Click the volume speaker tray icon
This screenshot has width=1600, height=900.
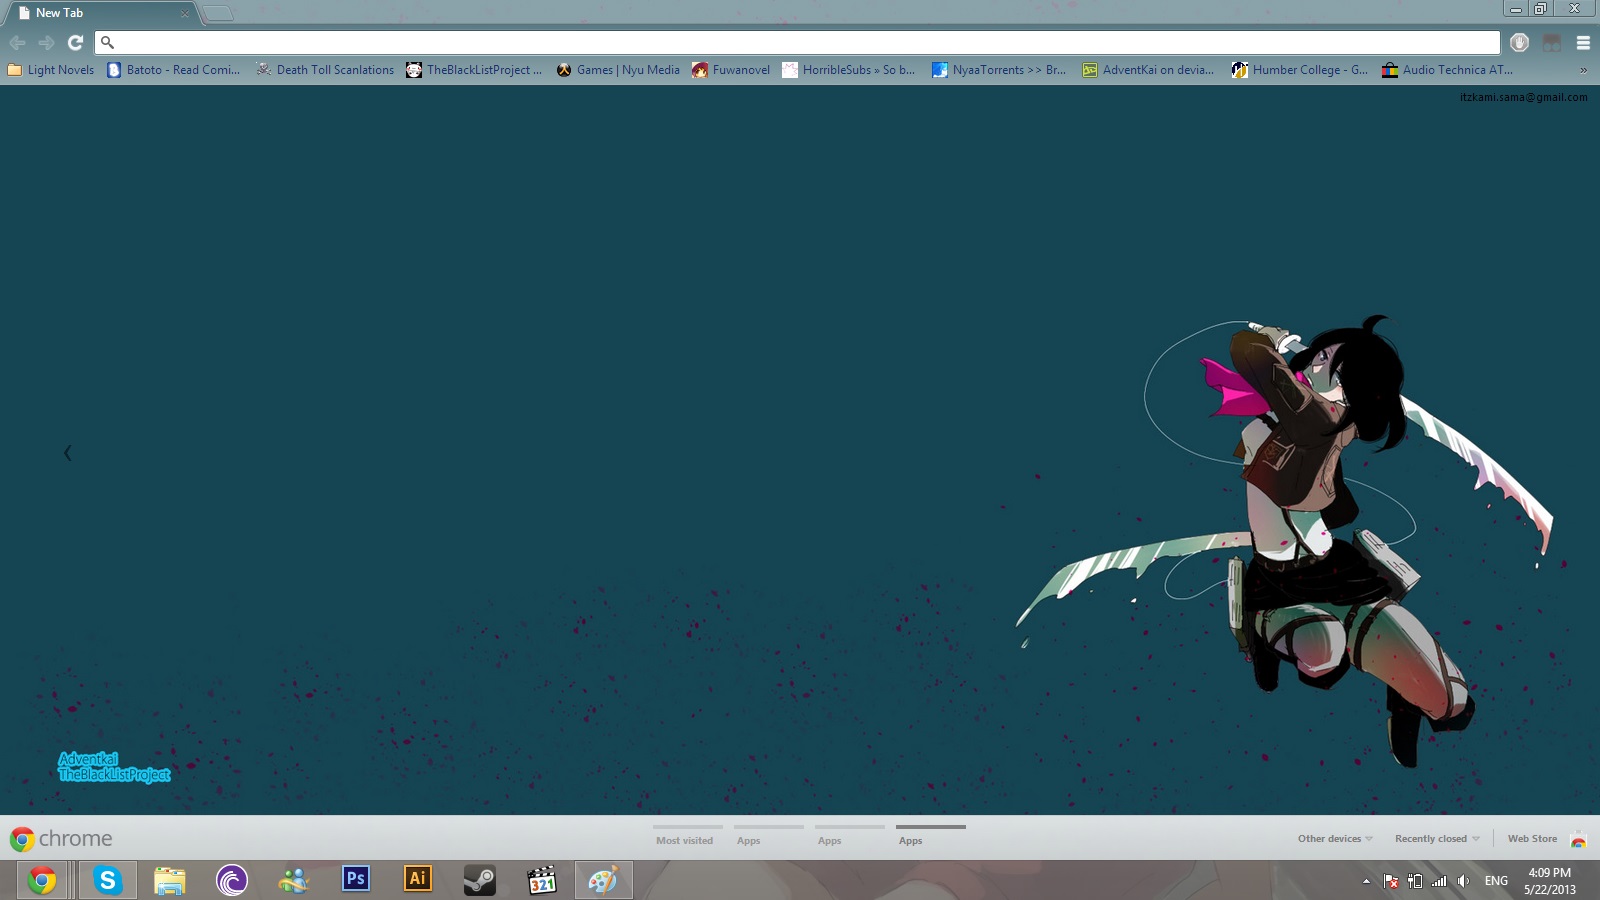(x=1463, y=881)
